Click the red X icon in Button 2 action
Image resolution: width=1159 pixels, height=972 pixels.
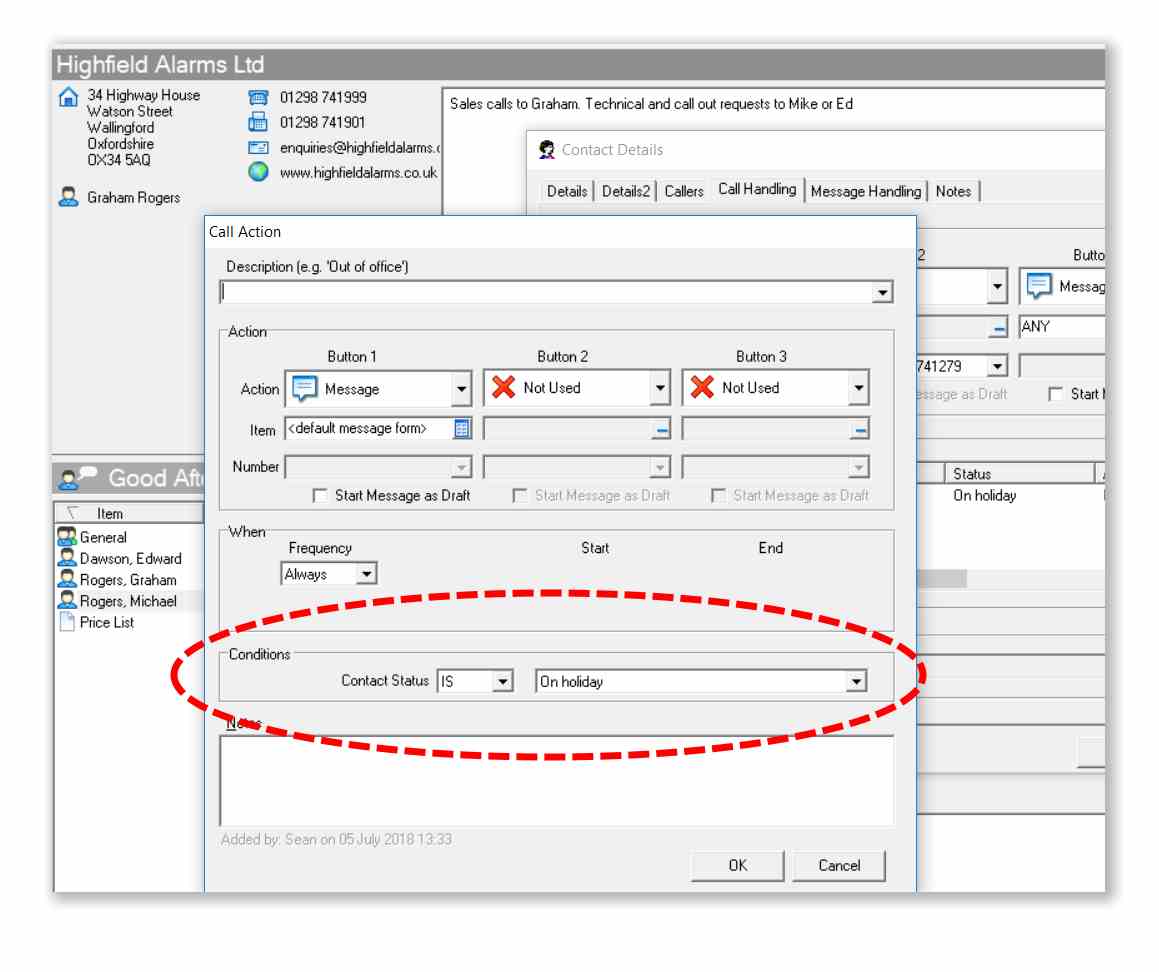(503, 387)
